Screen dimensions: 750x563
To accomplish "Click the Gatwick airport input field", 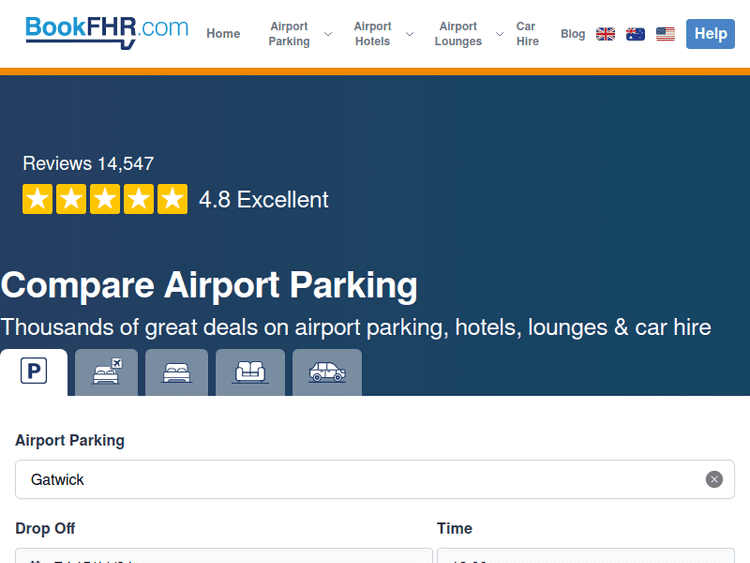I will 360,479.
